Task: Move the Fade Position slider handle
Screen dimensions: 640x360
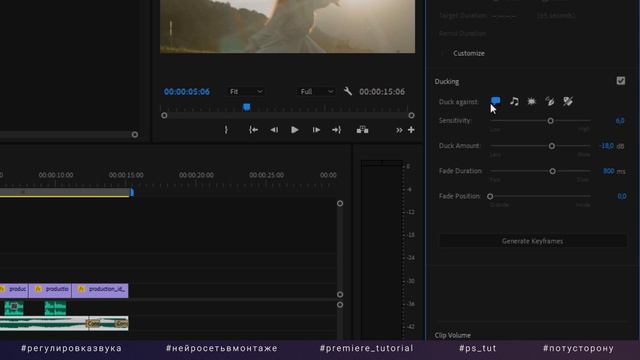Action: pyautogui.click(x=490, y=197)
